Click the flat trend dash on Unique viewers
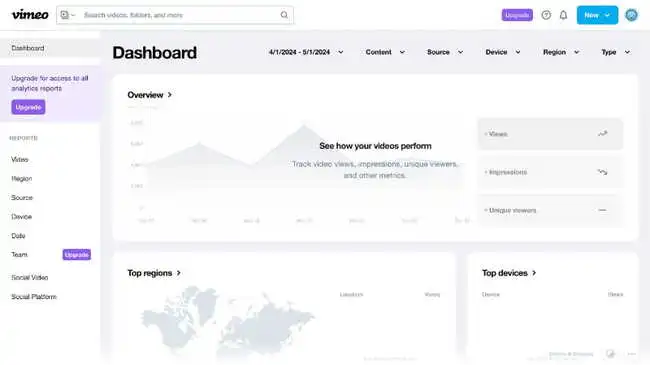Screen dimensions: 650x365 pos(602,210)
